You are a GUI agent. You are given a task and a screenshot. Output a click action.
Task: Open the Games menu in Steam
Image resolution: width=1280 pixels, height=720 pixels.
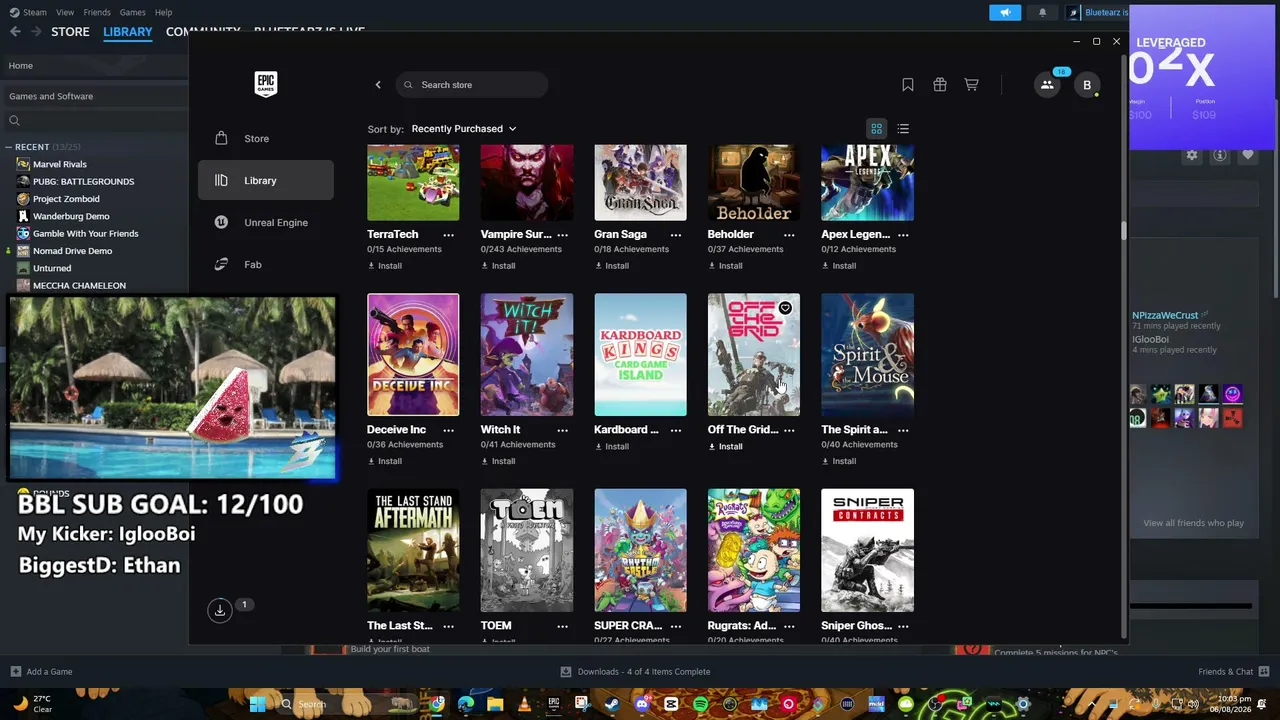point(133,12)
